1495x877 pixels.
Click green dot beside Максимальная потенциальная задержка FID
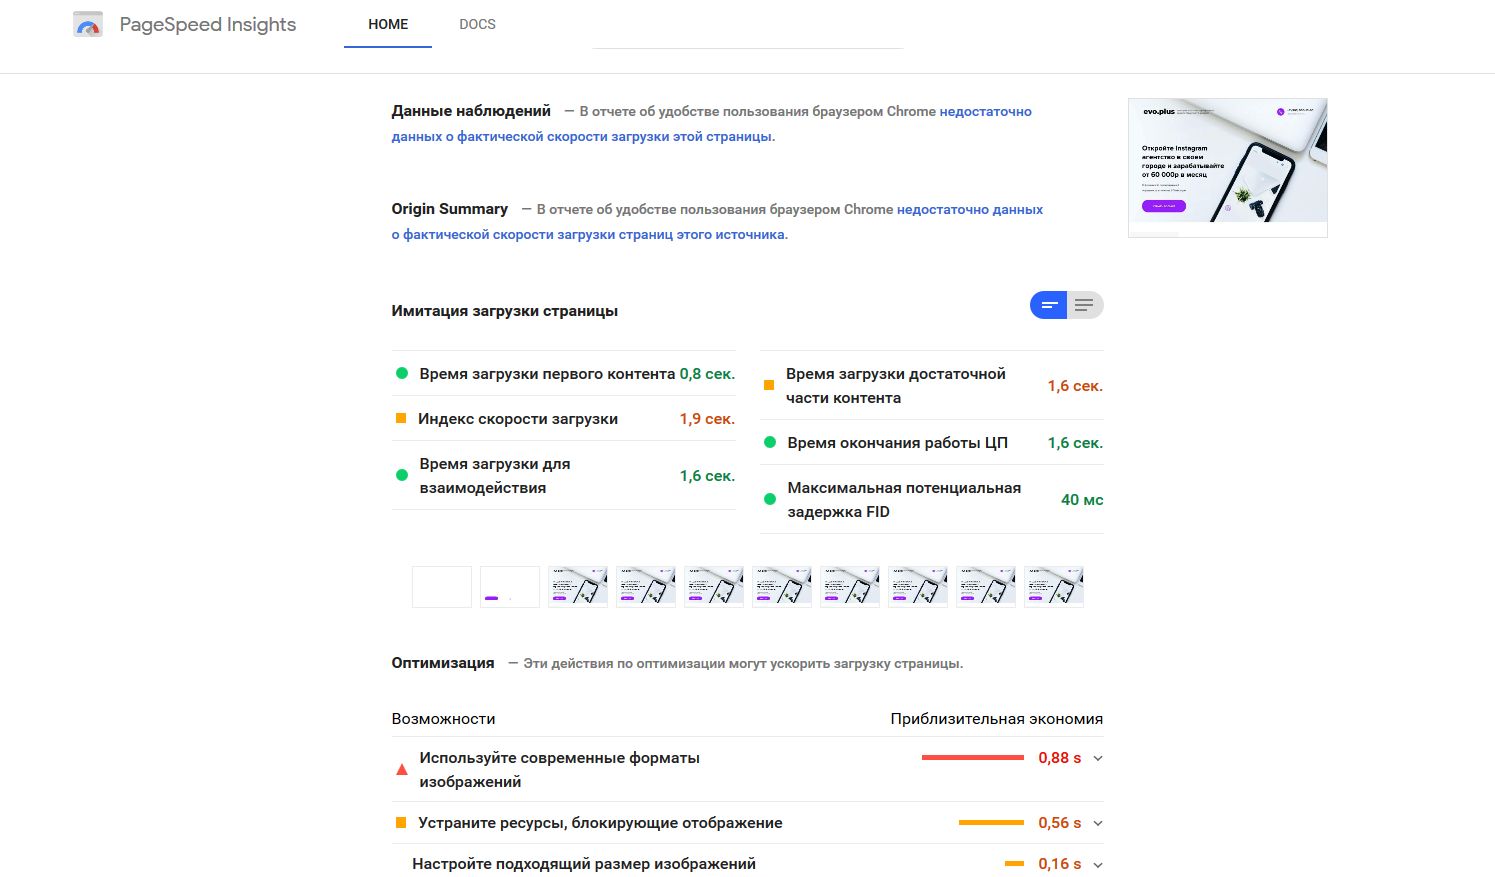tap(770, 499)
